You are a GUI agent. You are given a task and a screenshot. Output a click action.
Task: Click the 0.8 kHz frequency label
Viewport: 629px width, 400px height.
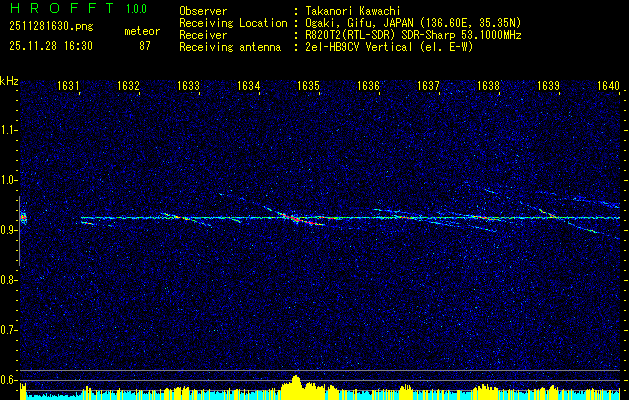pos(8,280)
